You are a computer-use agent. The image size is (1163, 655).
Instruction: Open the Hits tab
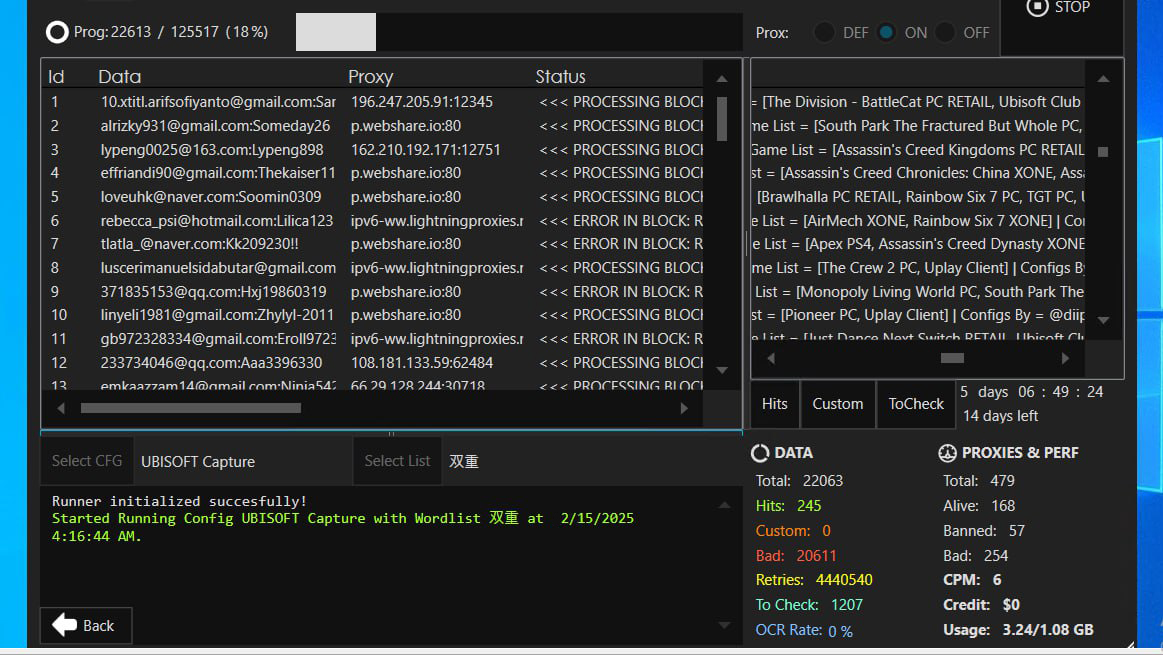(x=774, y=404)
